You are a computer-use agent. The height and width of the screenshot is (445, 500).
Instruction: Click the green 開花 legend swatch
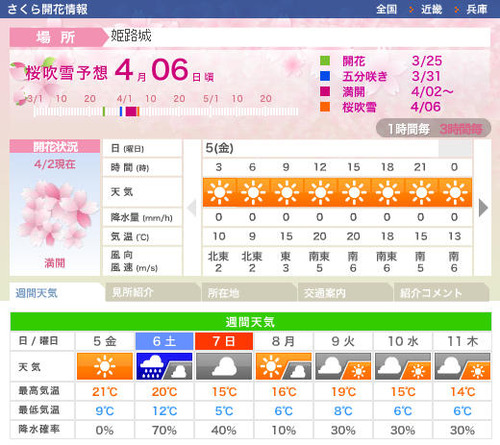click(x=325, y=61)
